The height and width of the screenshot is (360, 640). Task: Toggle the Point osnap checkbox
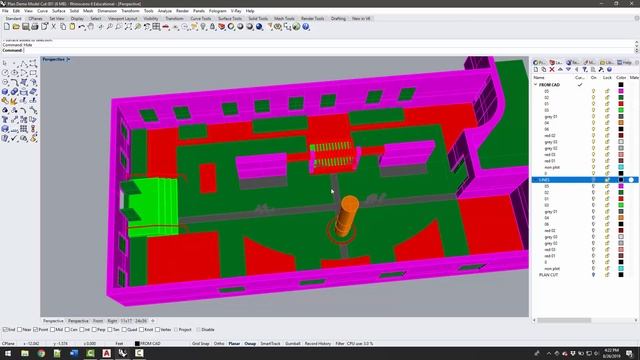(x=36, y=329)
